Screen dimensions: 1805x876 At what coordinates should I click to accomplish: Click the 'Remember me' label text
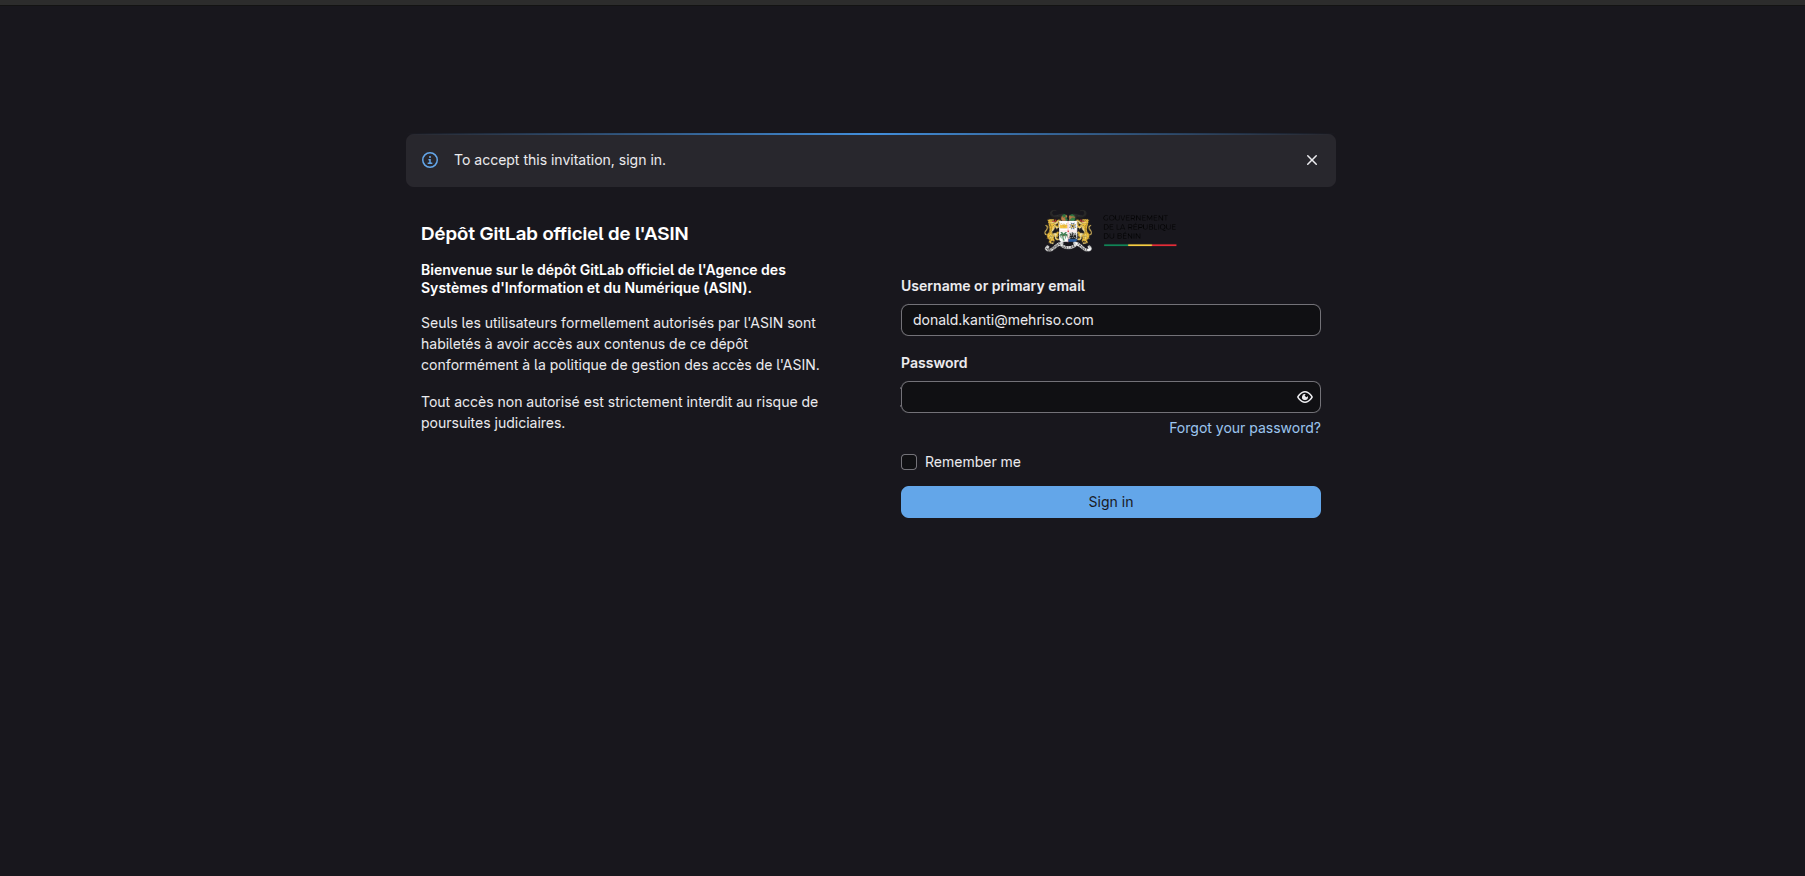pyautogui.click(x=973, y=462)
